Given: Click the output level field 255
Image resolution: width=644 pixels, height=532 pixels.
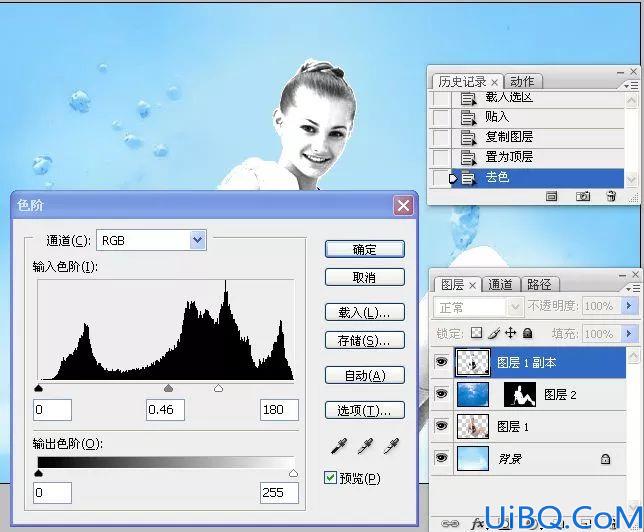Looking at the screenshot, I should coord(279,493).
